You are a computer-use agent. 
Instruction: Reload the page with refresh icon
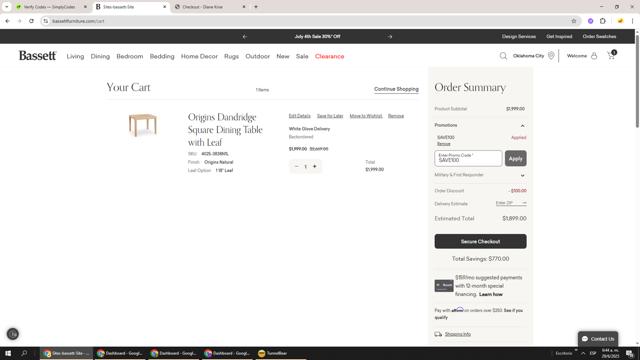pos(31,21)
